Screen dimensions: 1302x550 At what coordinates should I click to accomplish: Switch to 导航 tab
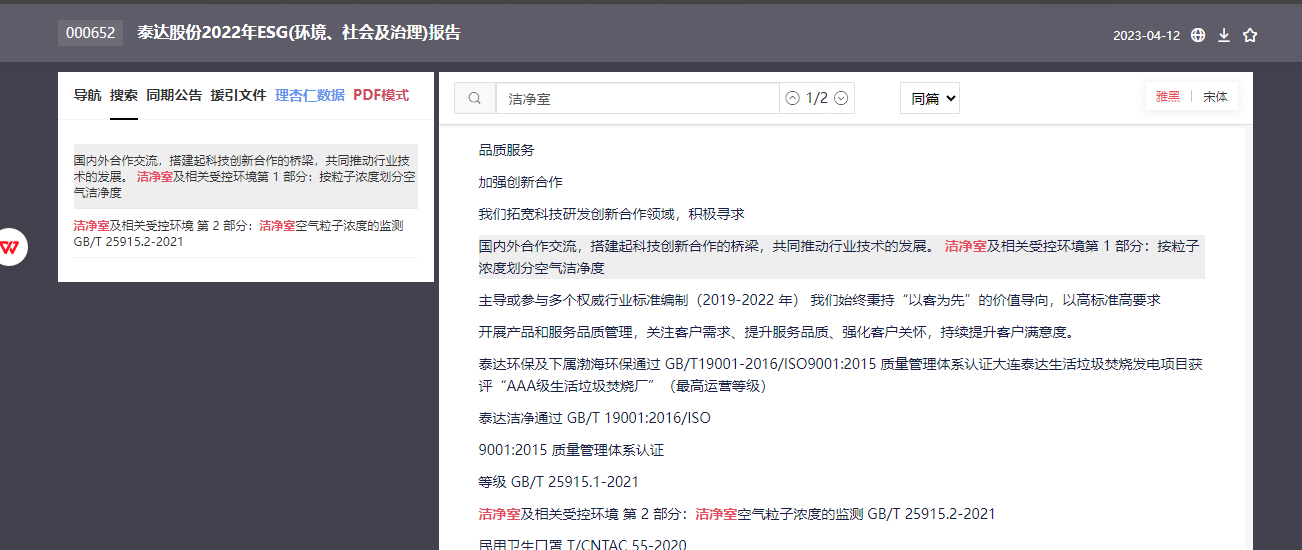[87, 95]
